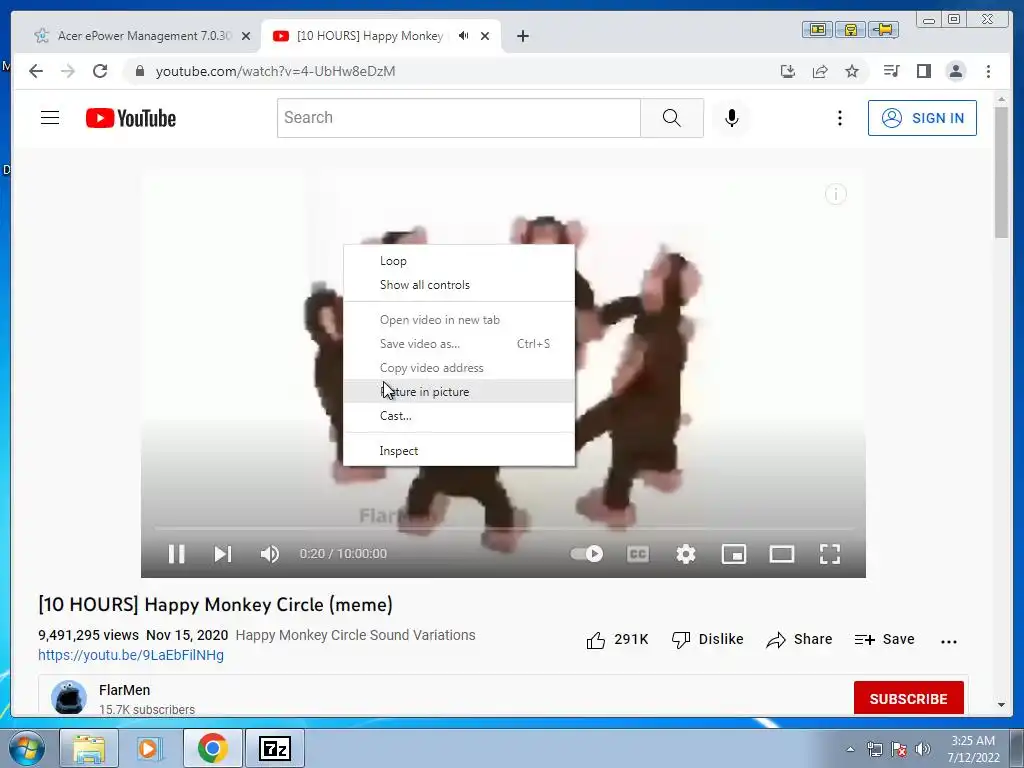This screenshot has width=1024, height=768.
Task: Open Windows Explorer from the taskbar
Action: [x=89, y=748]
